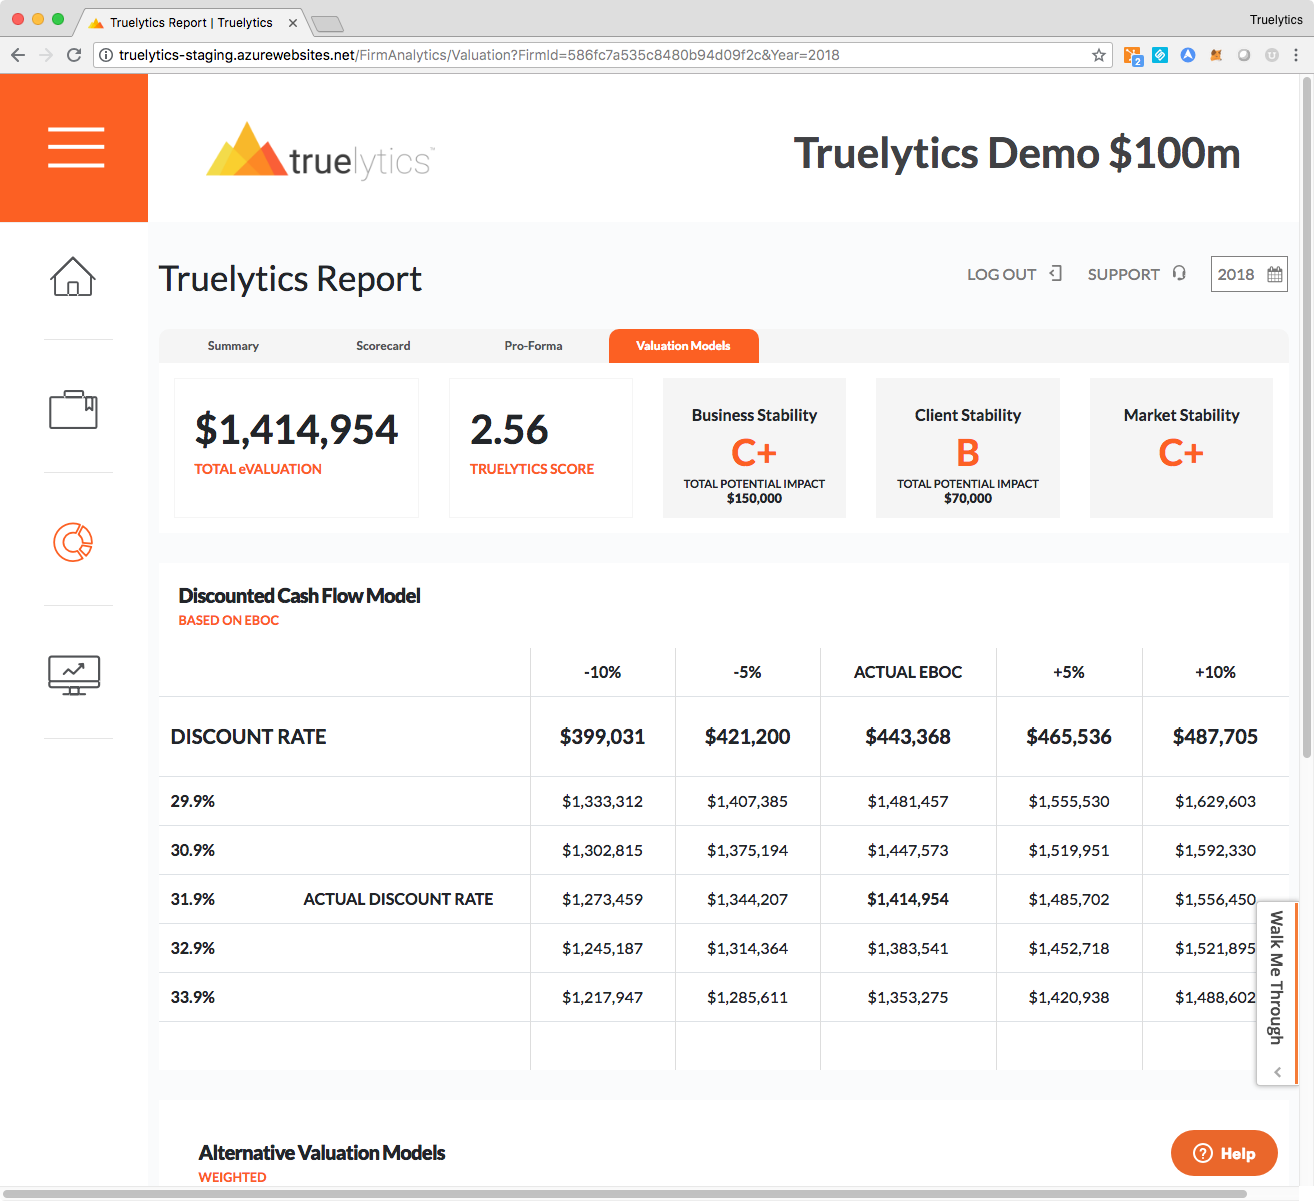This screenshot has height=1201, width=1314.
Task: Click the bold $1,414,954 table cell
Action: coord(908,899)
